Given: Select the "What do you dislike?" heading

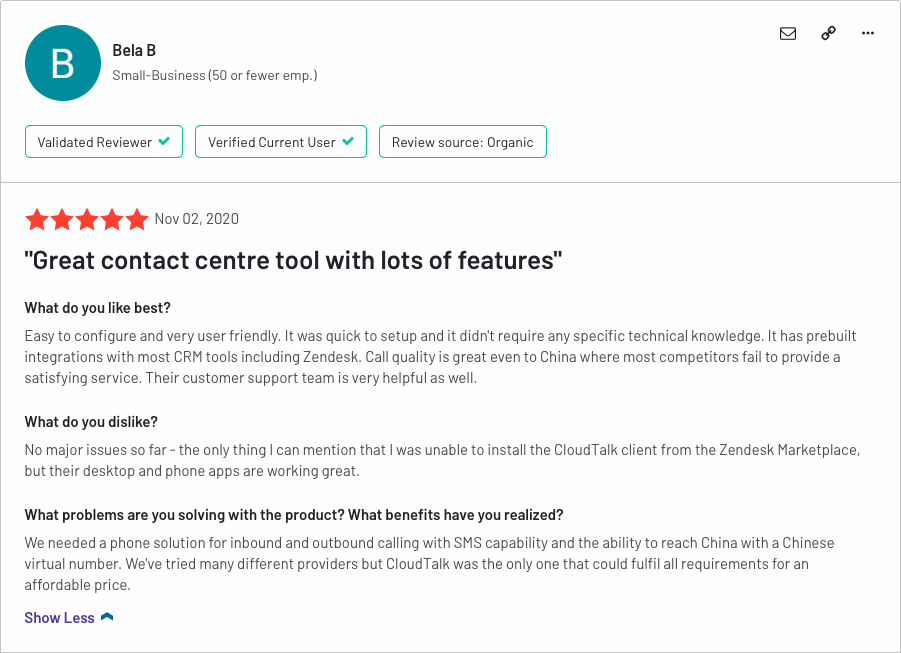Looking at the screenshot, I should [91, 422].
